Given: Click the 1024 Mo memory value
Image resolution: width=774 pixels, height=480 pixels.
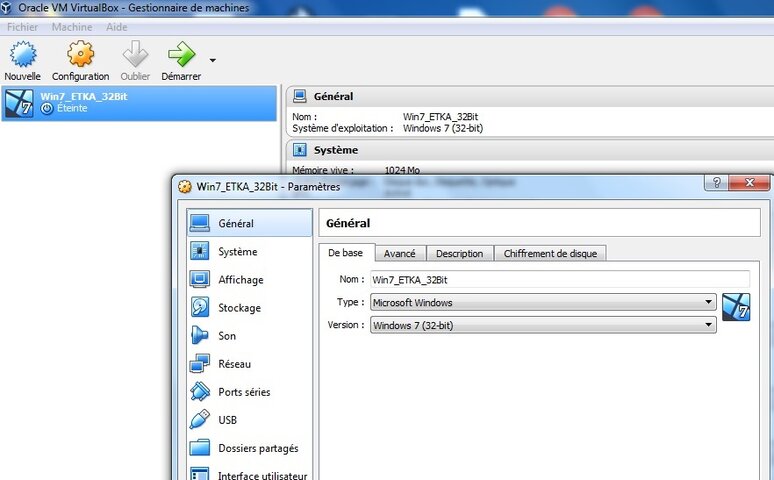Looking at the screenshot, I should [x=402, y=170].
